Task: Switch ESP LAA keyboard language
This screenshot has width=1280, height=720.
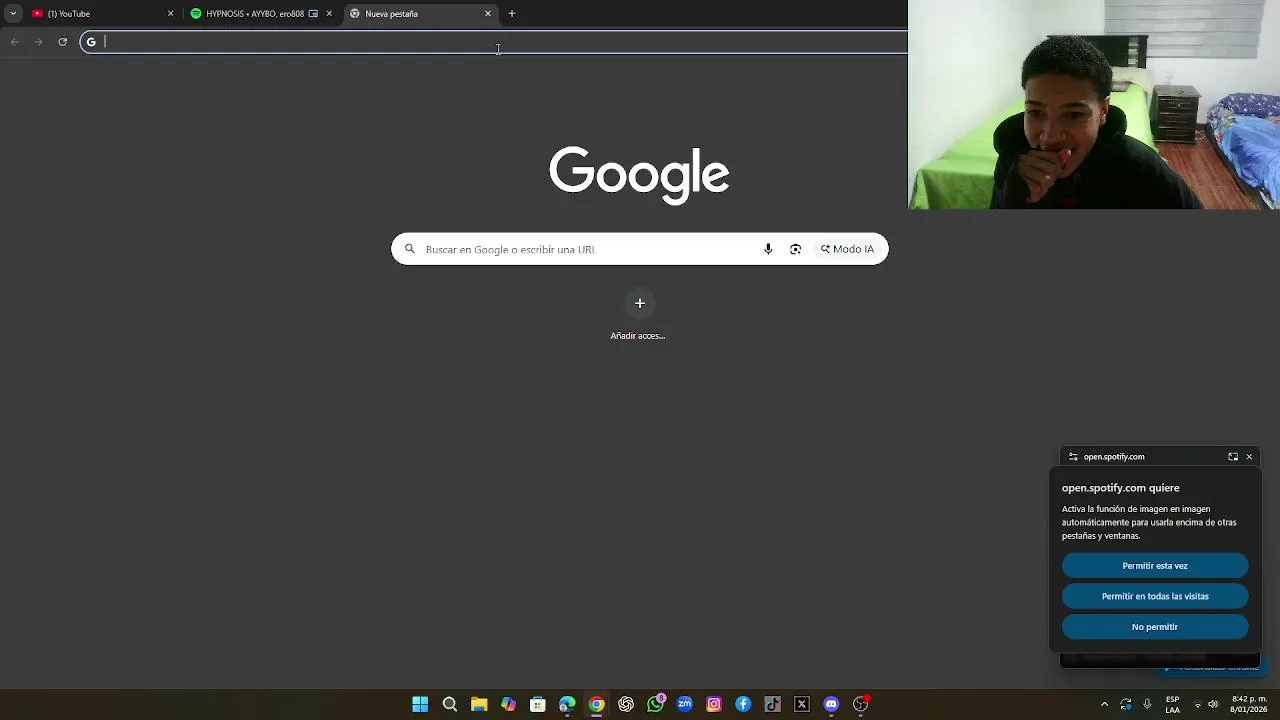Action: tap(1172, 704)
